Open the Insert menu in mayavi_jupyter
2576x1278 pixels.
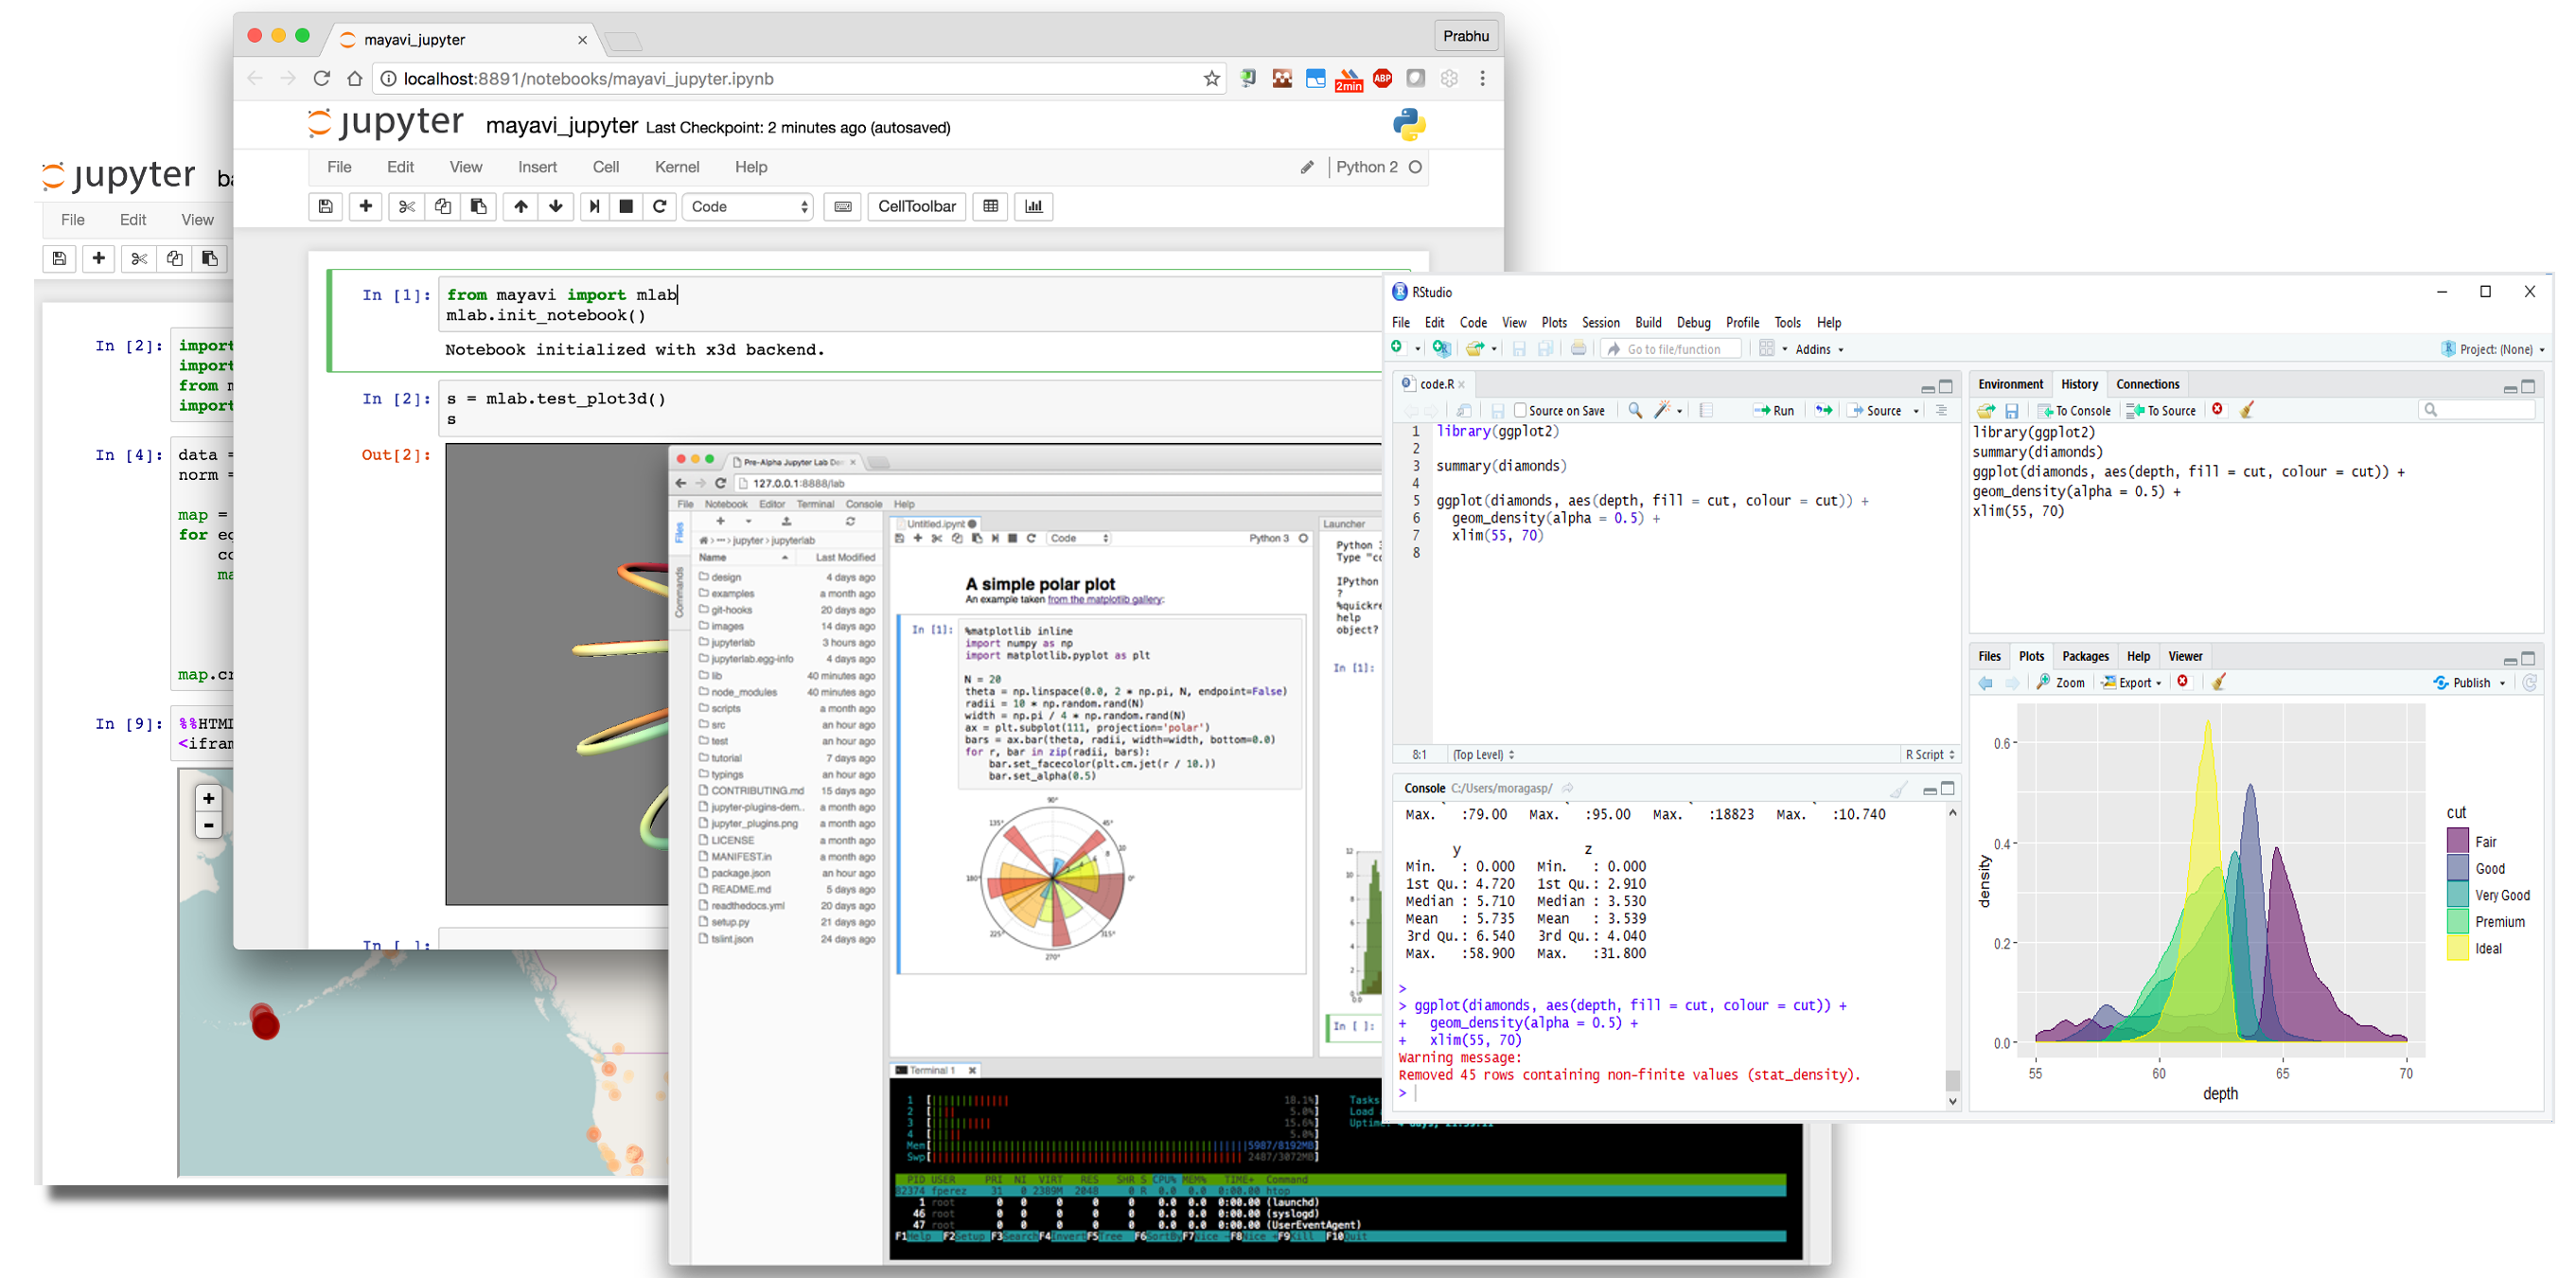537,167
